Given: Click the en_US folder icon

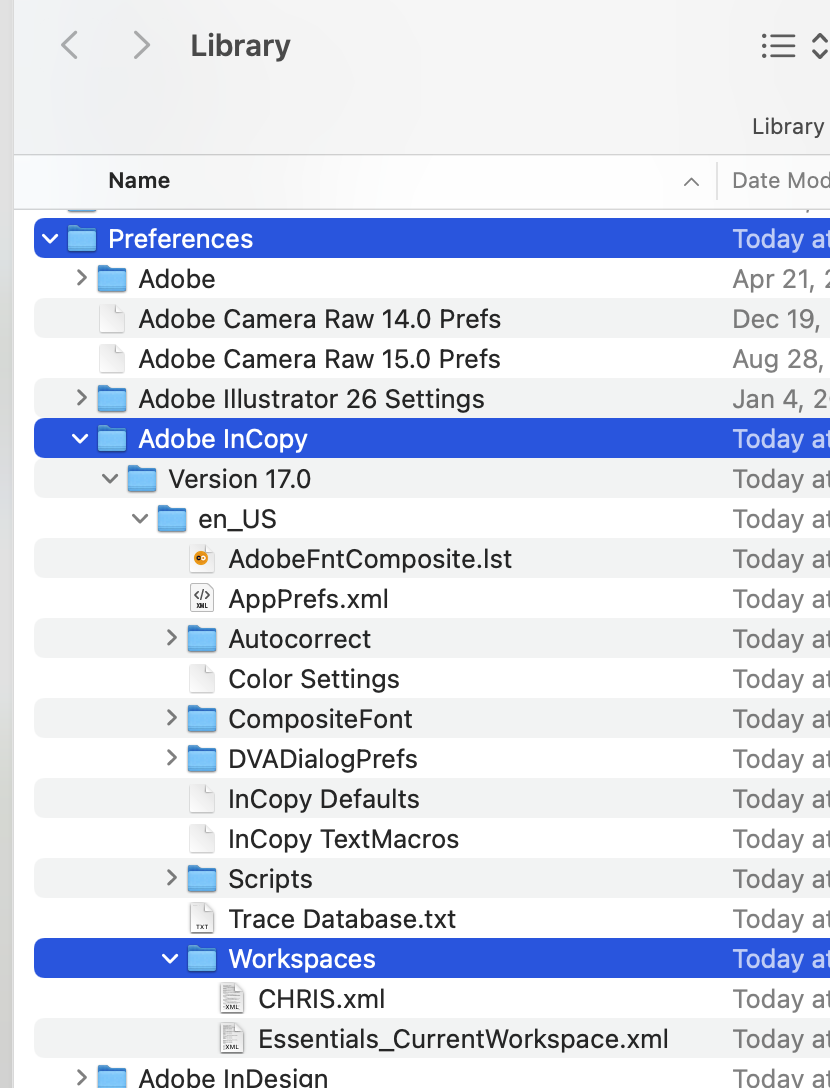Looking at the screenshot, I should [172, 519].
